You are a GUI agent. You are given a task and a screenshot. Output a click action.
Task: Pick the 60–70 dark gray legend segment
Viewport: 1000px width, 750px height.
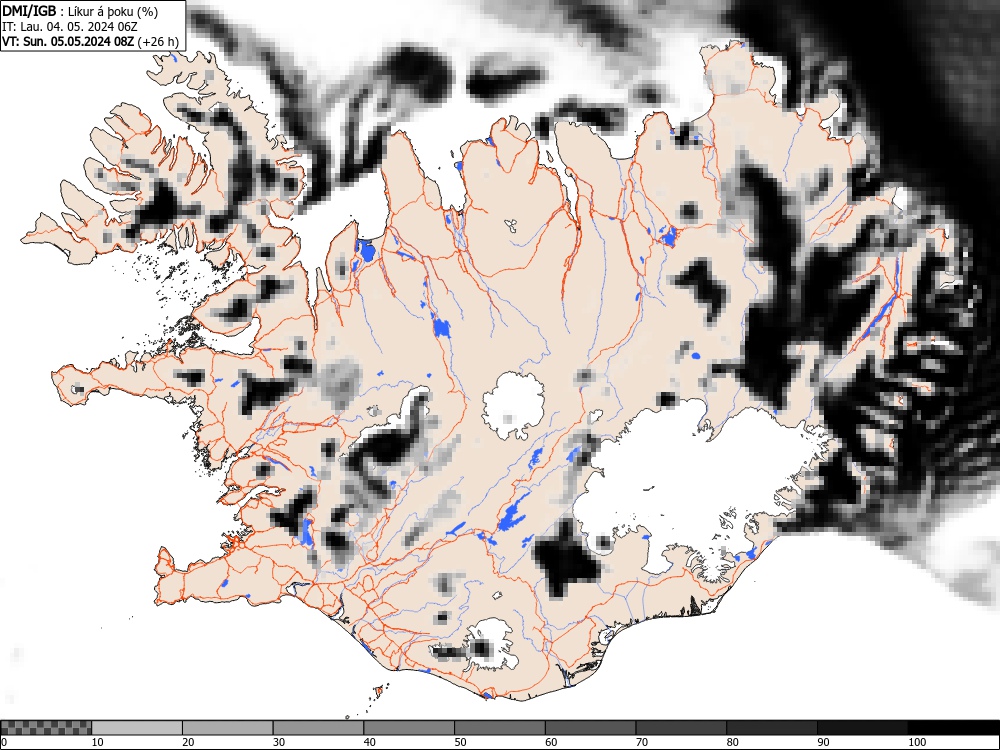(590, 728)
